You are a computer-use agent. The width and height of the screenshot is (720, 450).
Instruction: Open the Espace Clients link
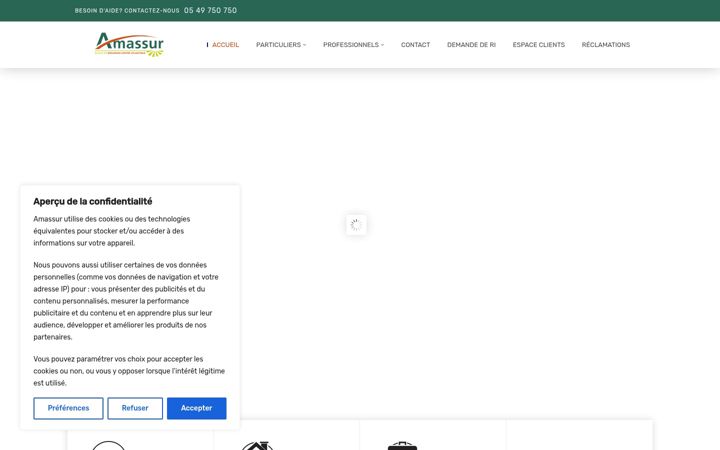point(539,45)
